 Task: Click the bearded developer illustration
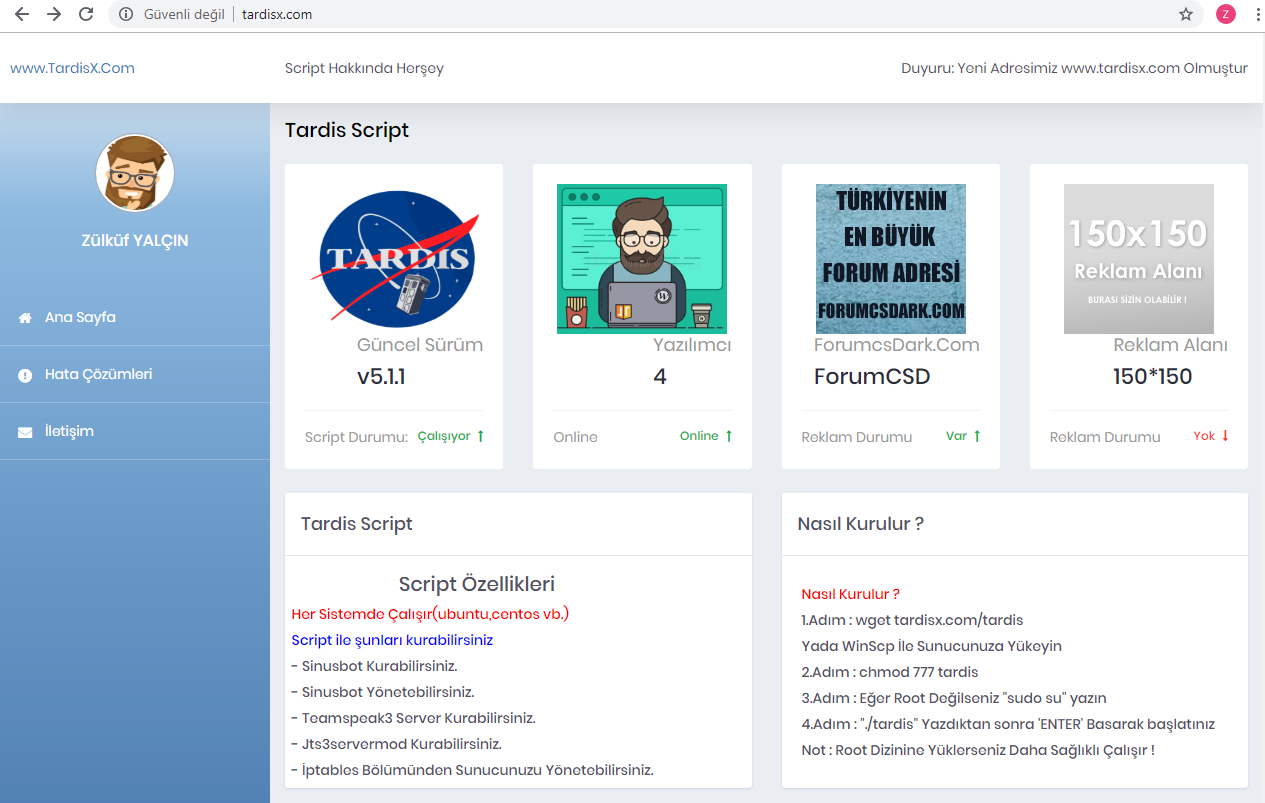click(642, 258)
